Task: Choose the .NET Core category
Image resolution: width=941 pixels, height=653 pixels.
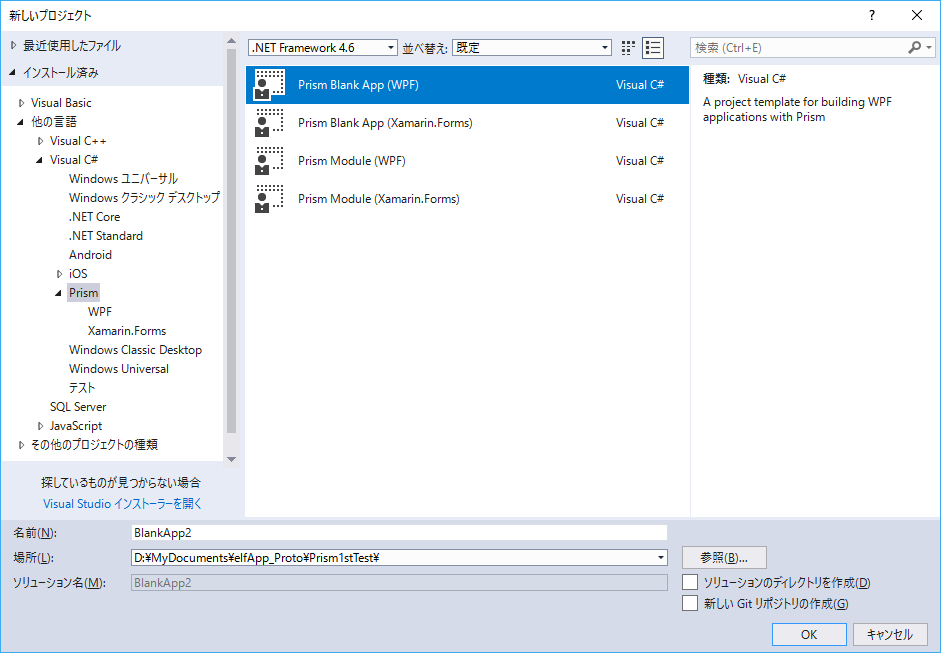Action: pos(94,217)
